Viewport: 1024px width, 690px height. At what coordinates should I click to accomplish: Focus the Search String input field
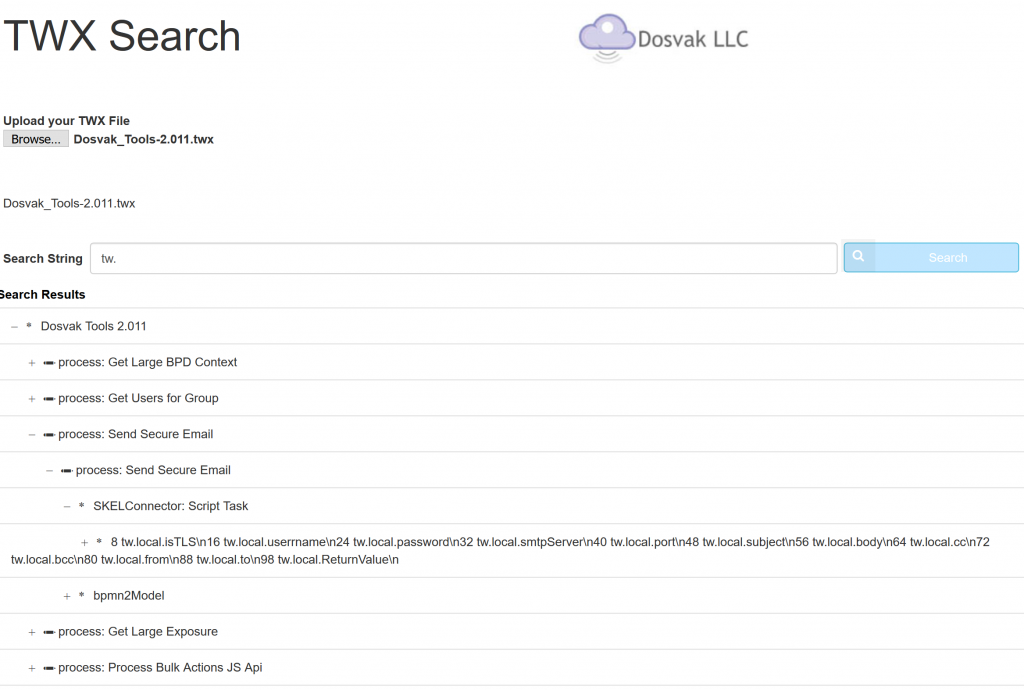coord(464,259)
